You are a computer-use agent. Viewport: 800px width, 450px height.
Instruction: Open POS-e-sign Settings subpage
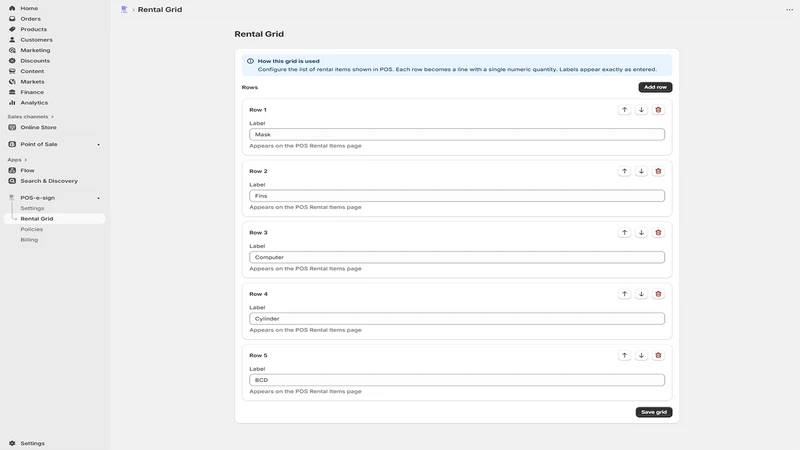click(x=32, y=208)
